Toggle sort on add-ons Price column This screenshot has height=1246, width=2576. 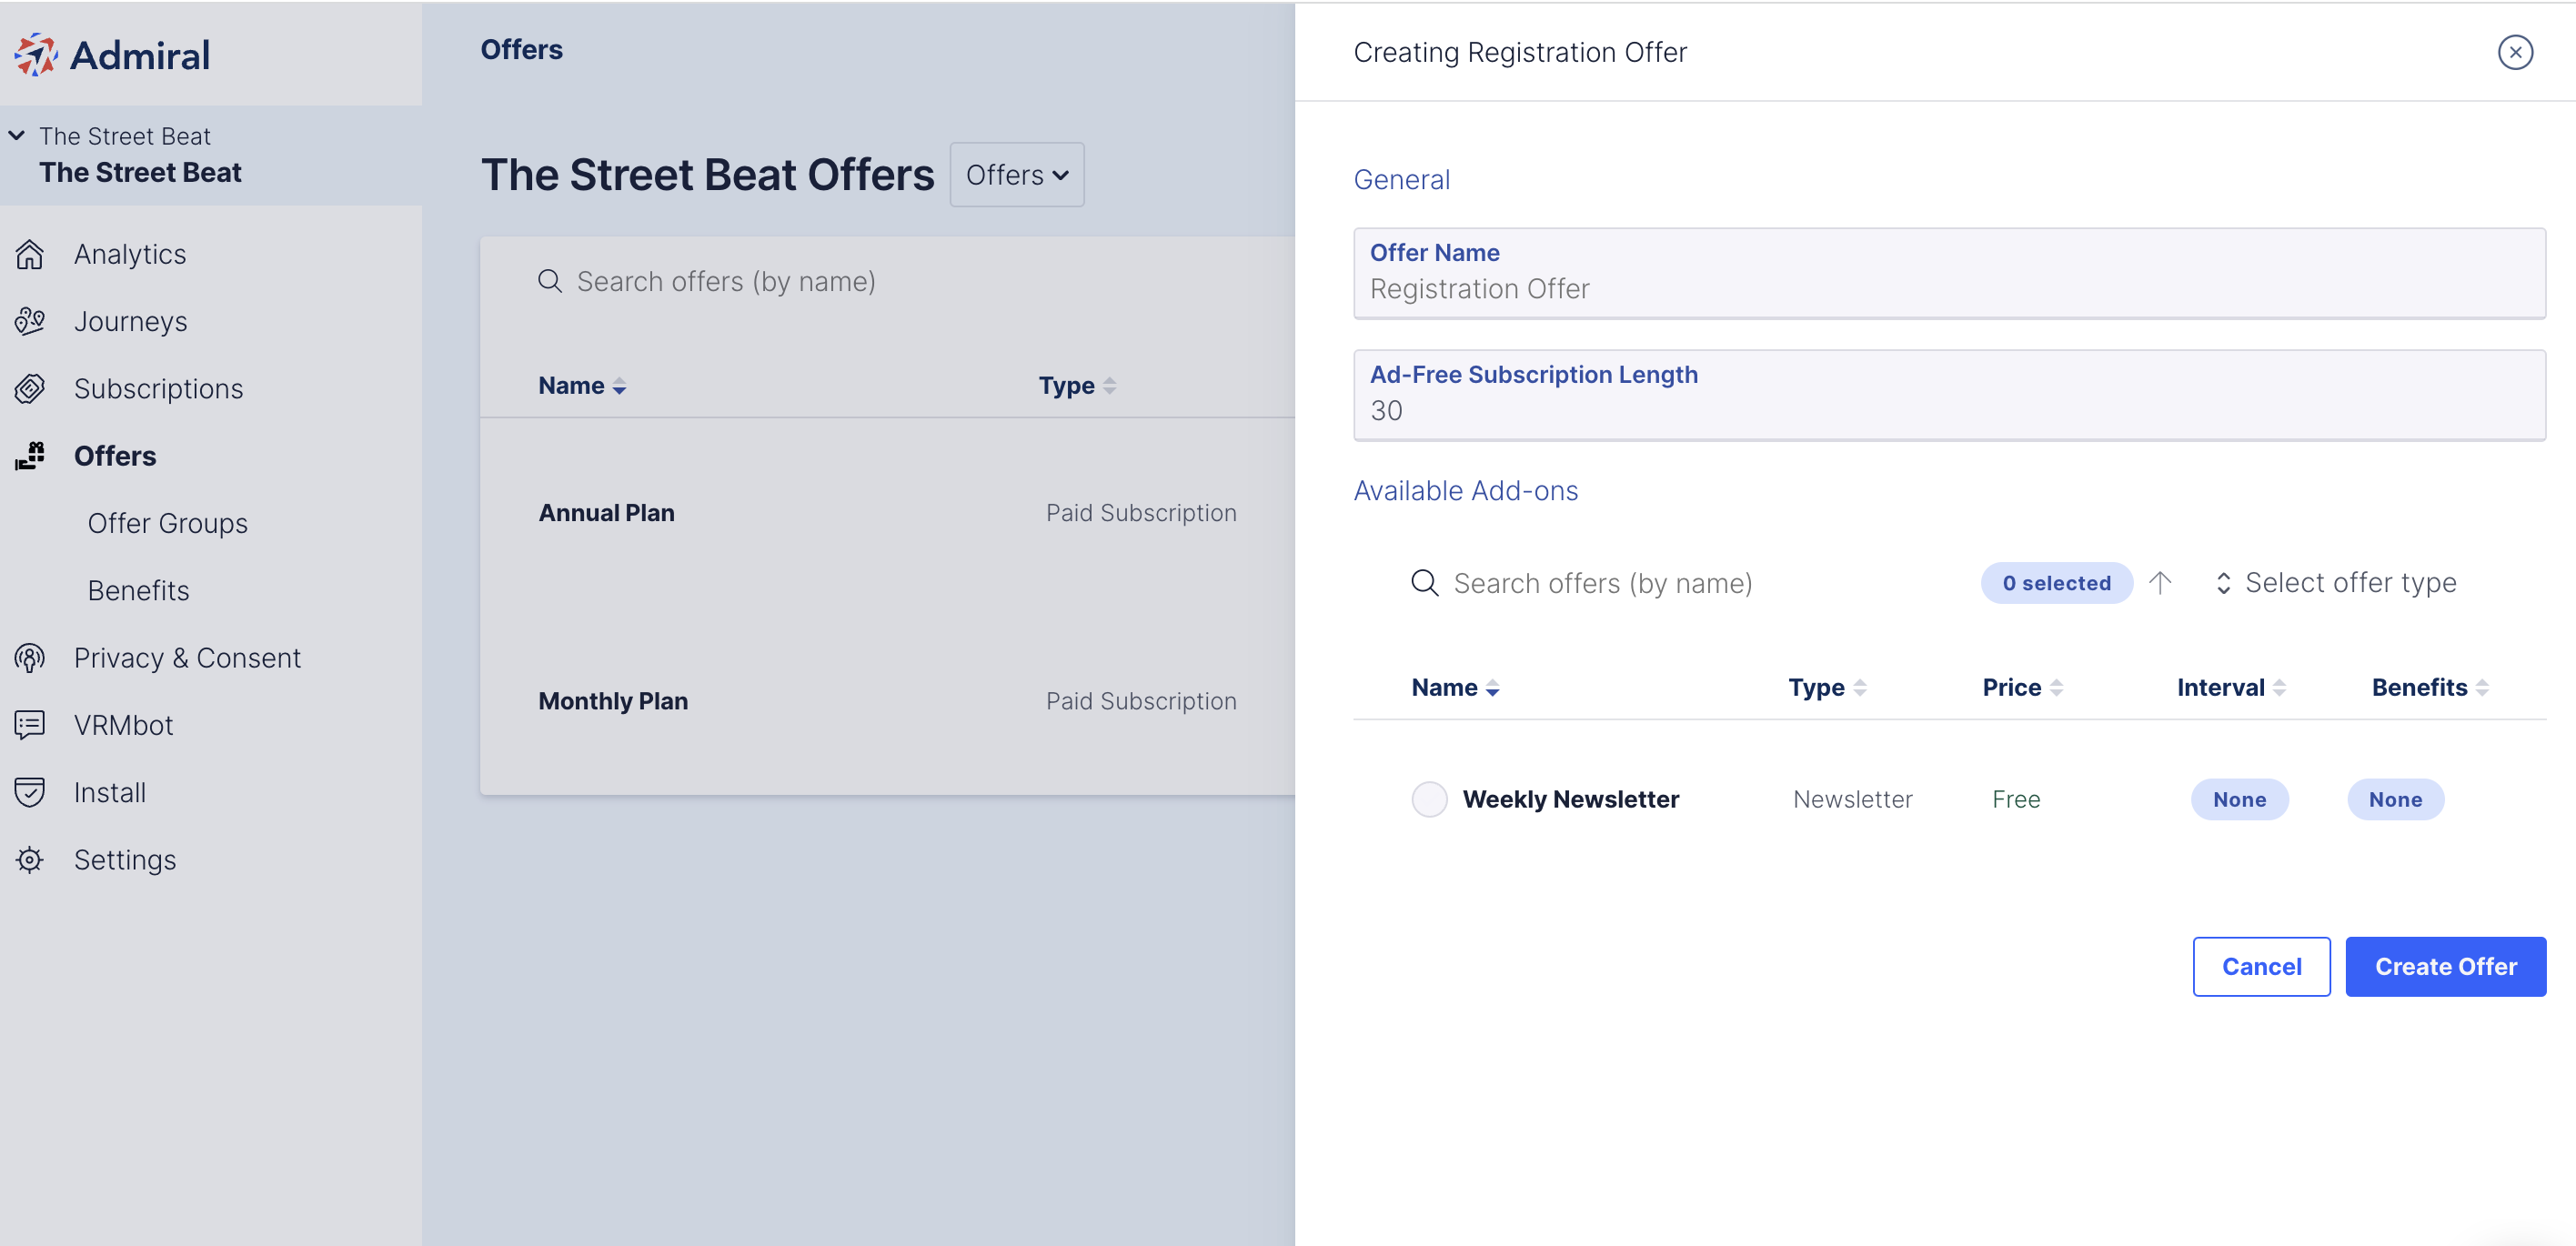click(x=2022, y=688)
